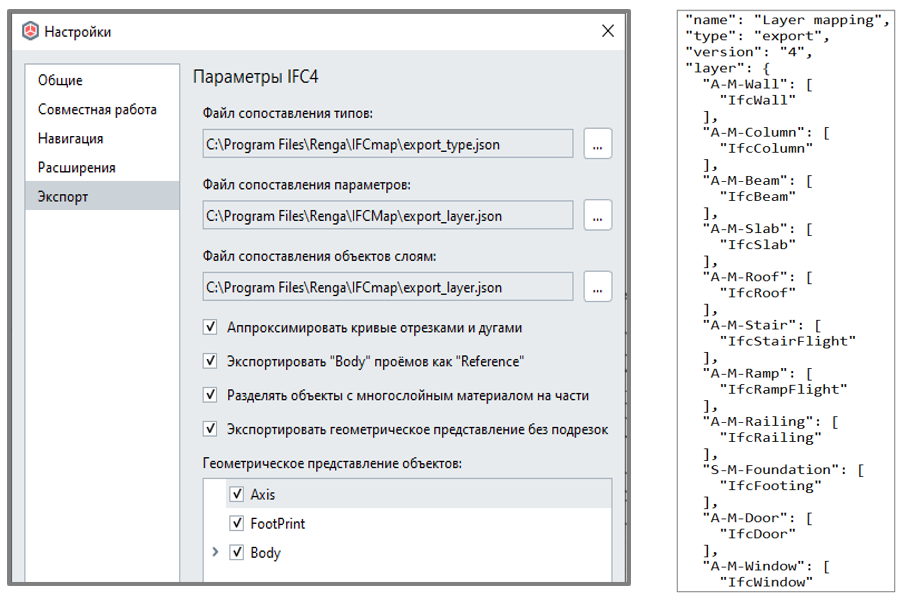The height and width of the screenshot is (598, 903).
Task: Toggle Аппроксимировать кривые отрезками и дугами checkbox
Action: pyautogui.click(x=210, y=327)
